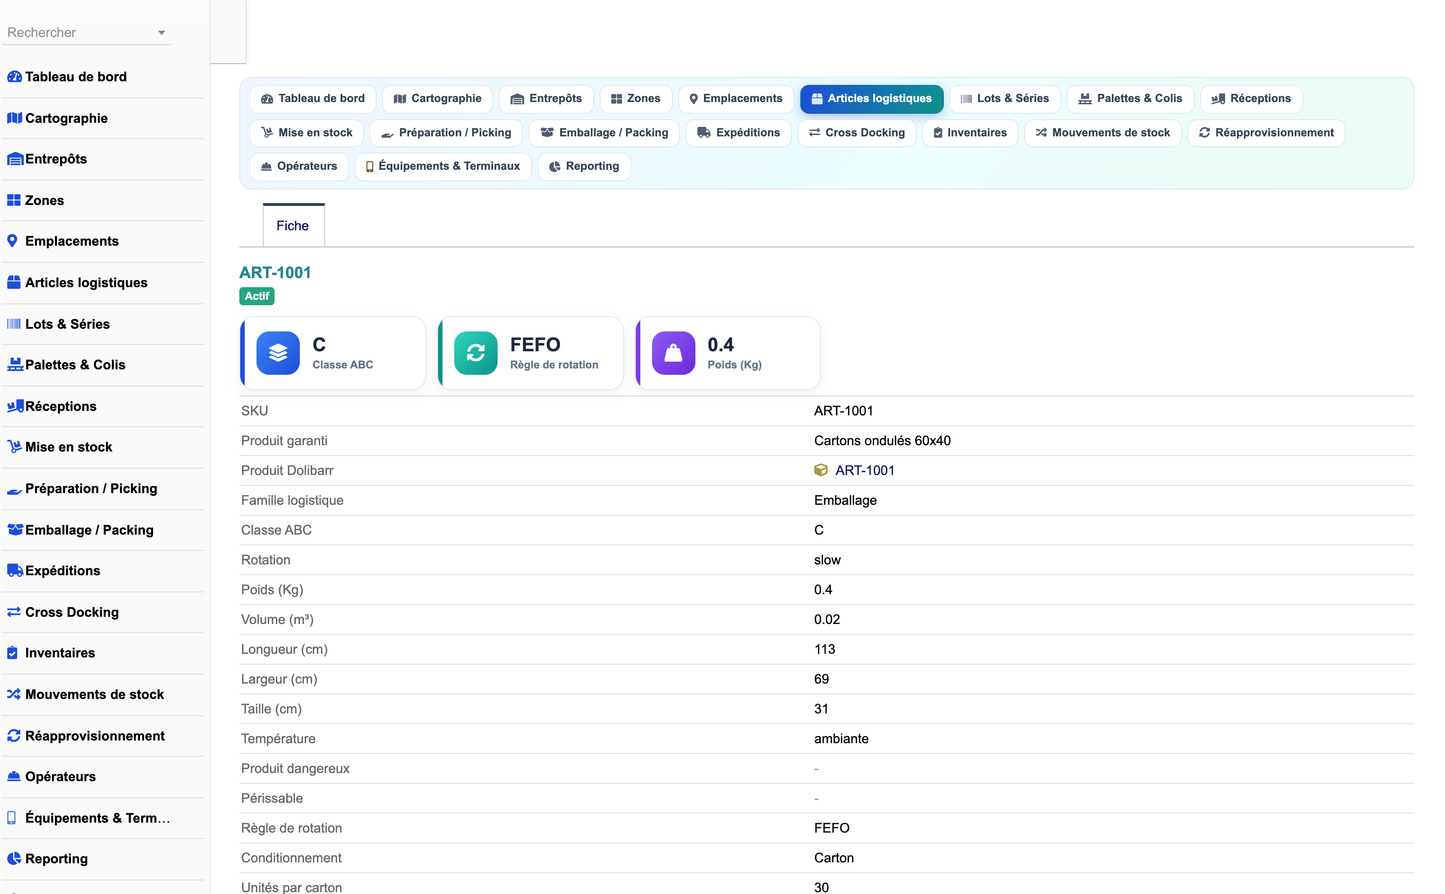Open Palettes & Colis in top navigation
This screenshot has width=1445, height=894.
pos(1130,99)
